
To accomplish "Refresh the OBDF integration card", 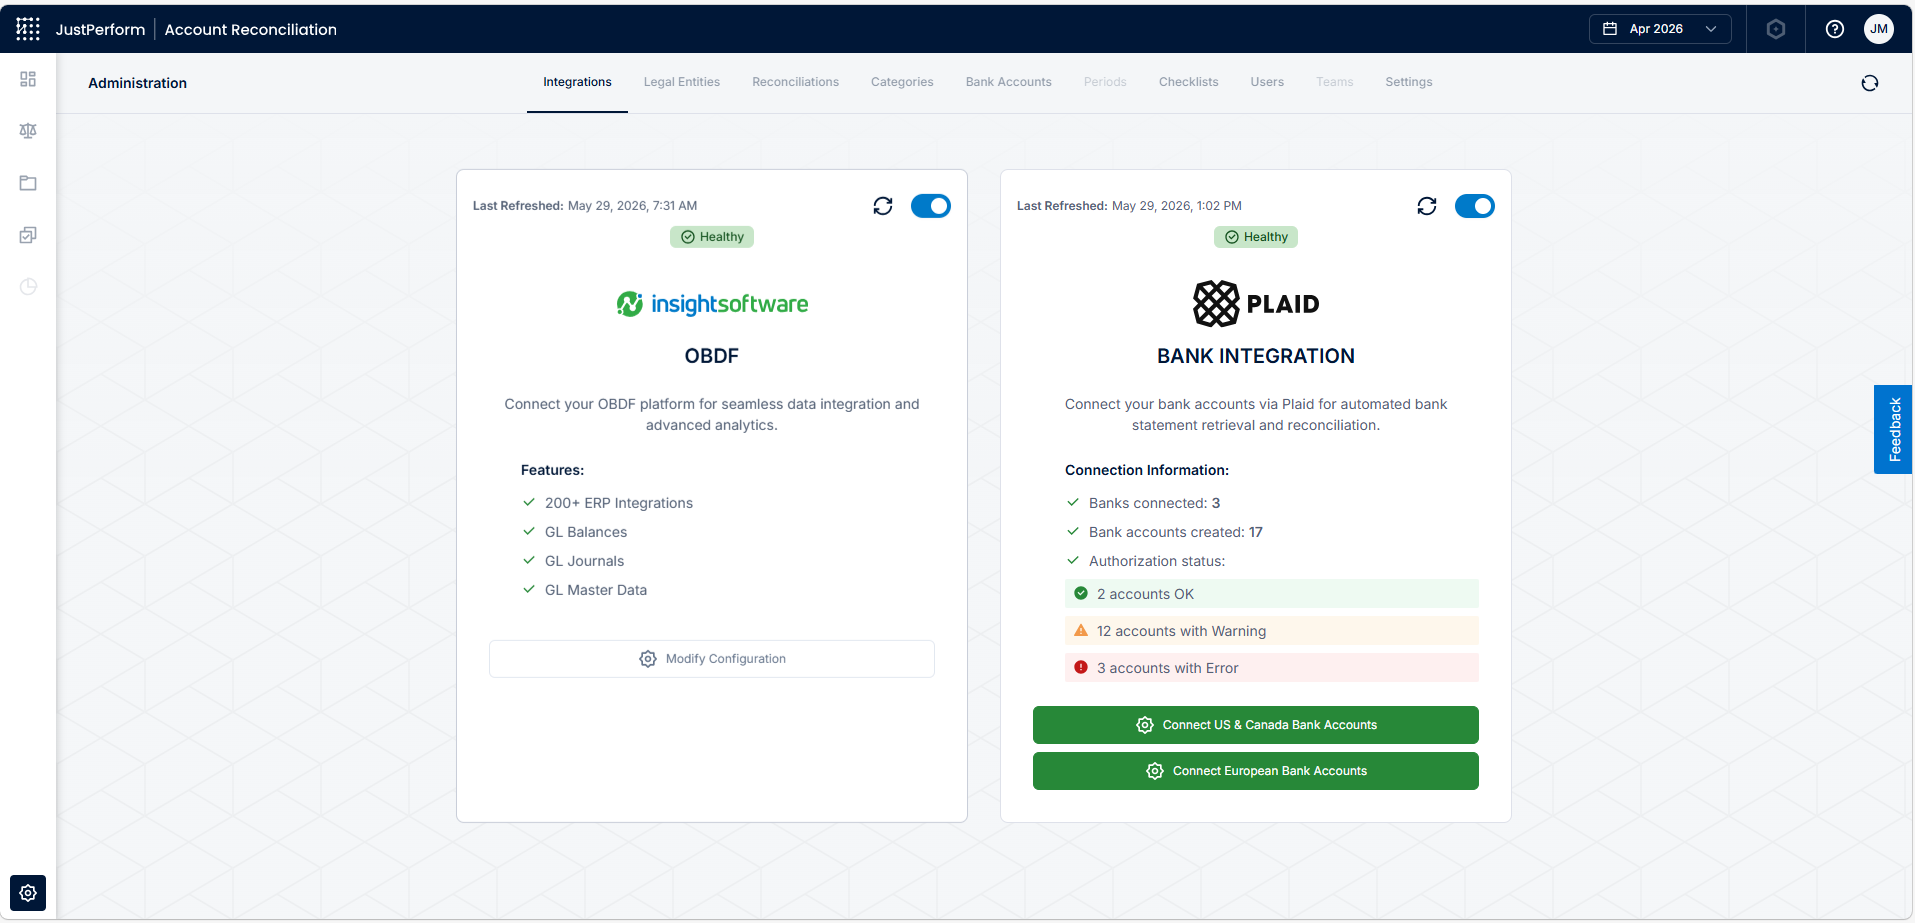I will [883, 206].
